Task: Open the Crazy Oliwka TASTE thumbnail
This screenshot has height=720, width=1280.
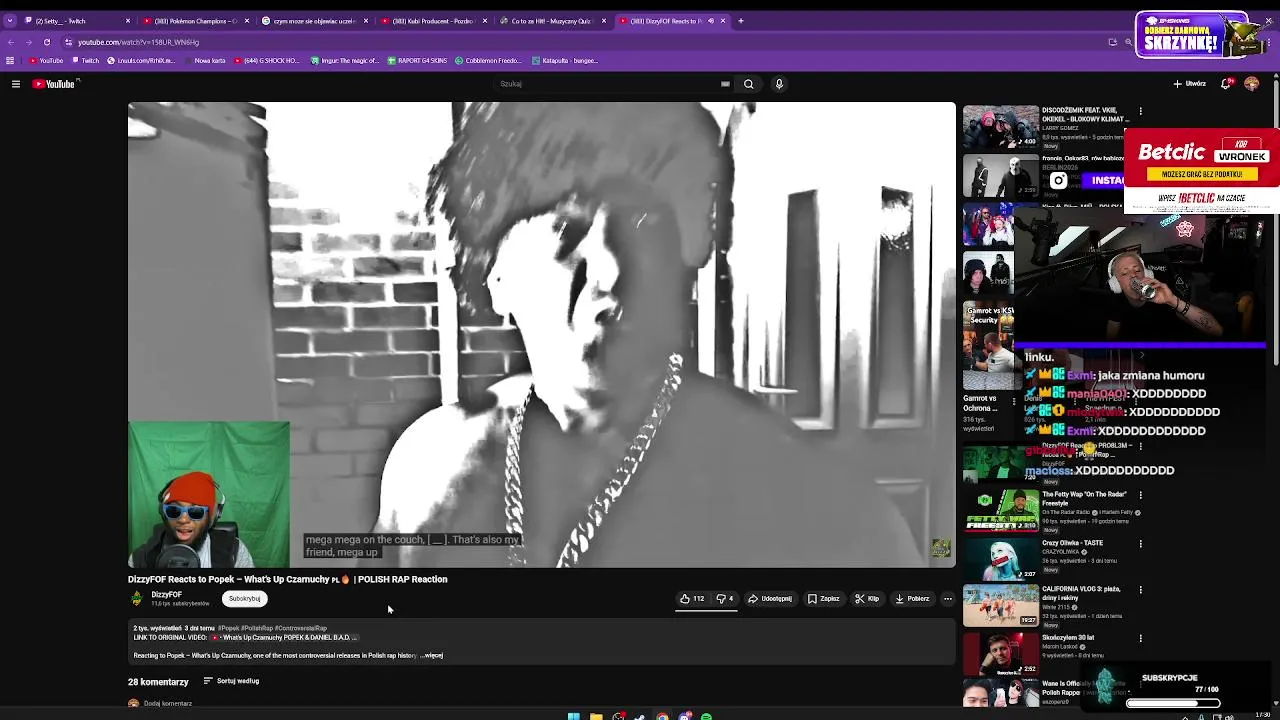Action: click(1000, 559)
